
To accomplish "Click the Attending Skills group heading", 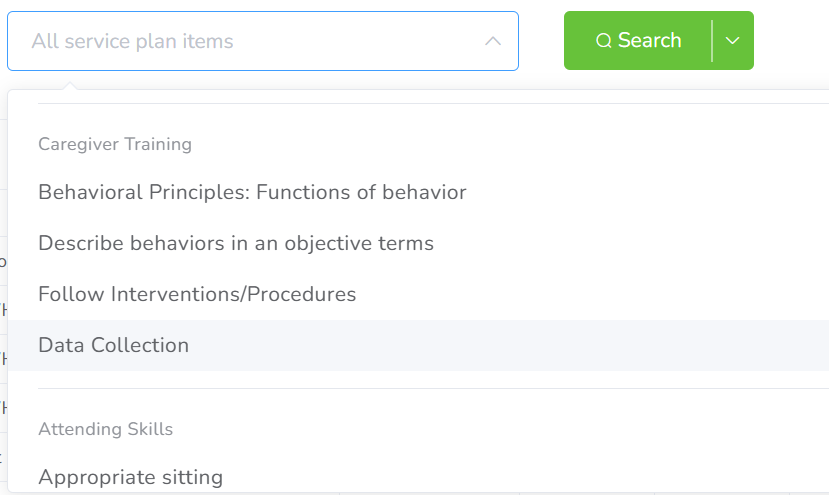I will tap(105, 429).
